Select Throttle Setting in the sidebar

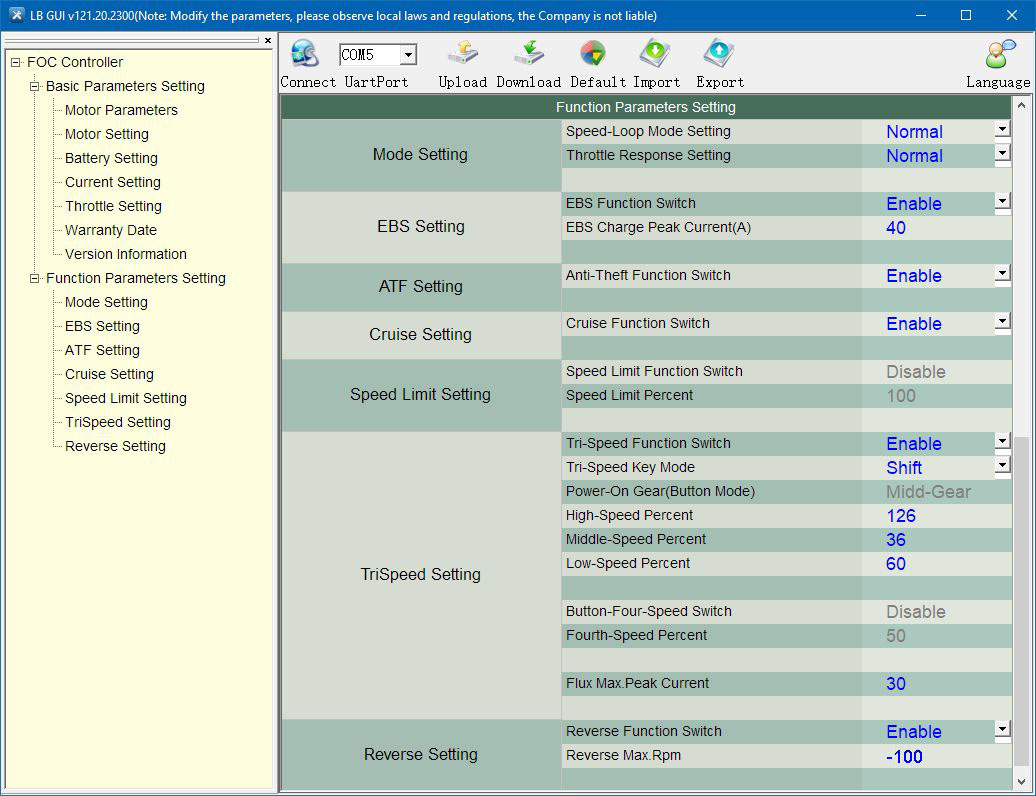click(113, 206)
